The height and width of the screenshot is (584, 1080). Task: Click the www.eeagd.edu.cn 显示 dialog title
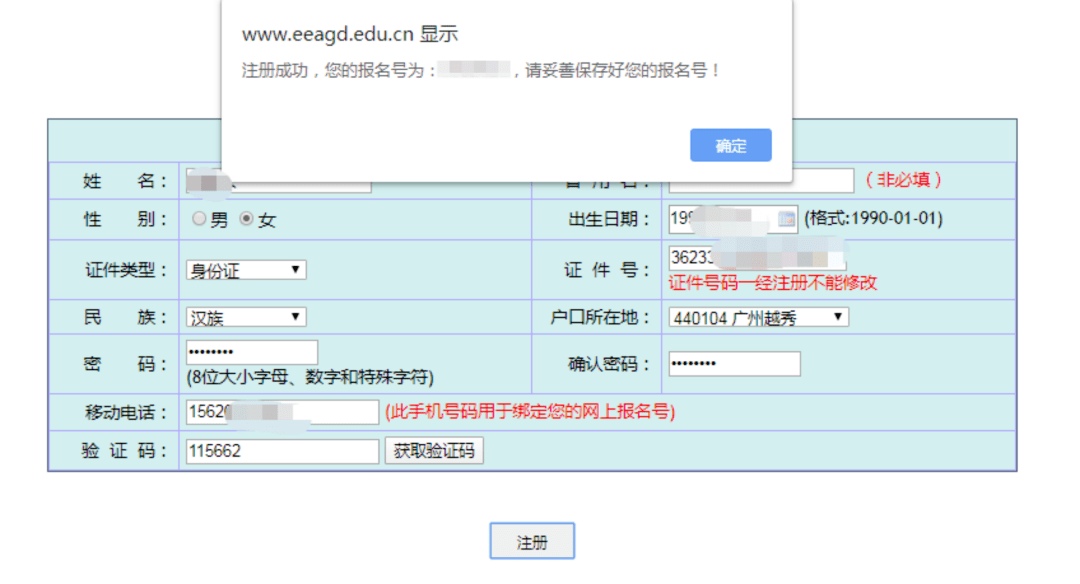(x=349, y=34)
